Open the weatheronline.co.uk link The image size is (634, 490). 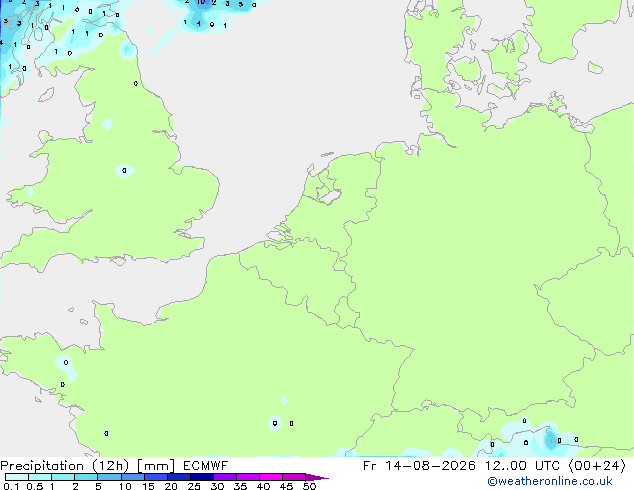[x=550, y=481]
